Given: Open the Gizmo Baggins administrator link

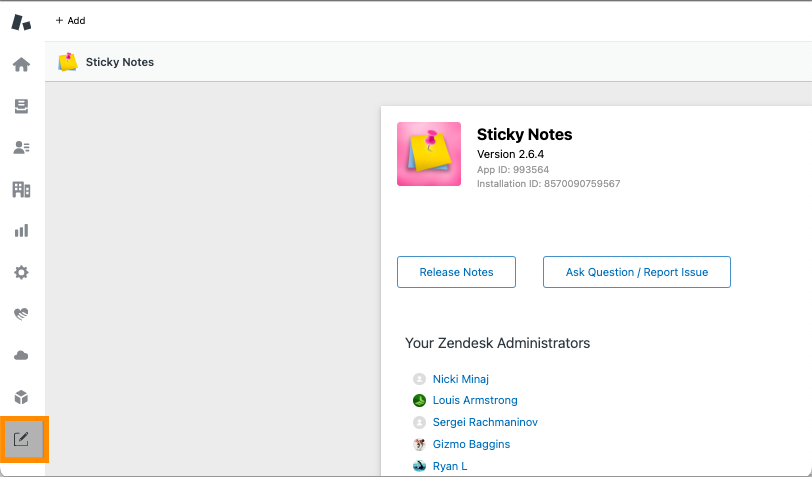Looking at the screenshot, I should [471, 444].
